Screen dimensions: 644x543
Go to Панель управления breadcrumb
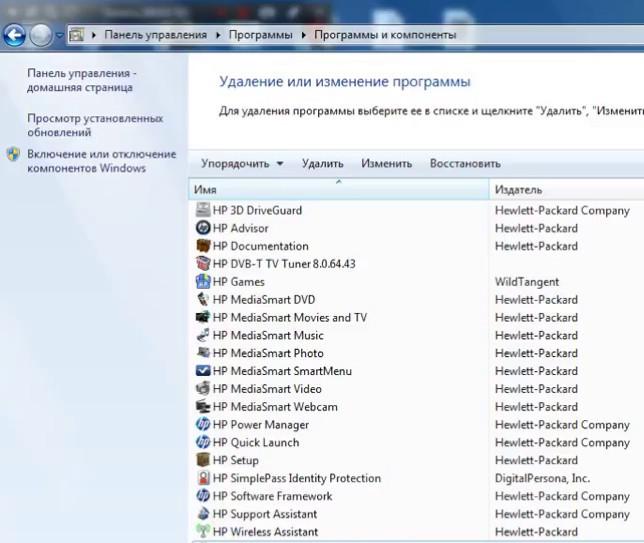coord(156,35)
